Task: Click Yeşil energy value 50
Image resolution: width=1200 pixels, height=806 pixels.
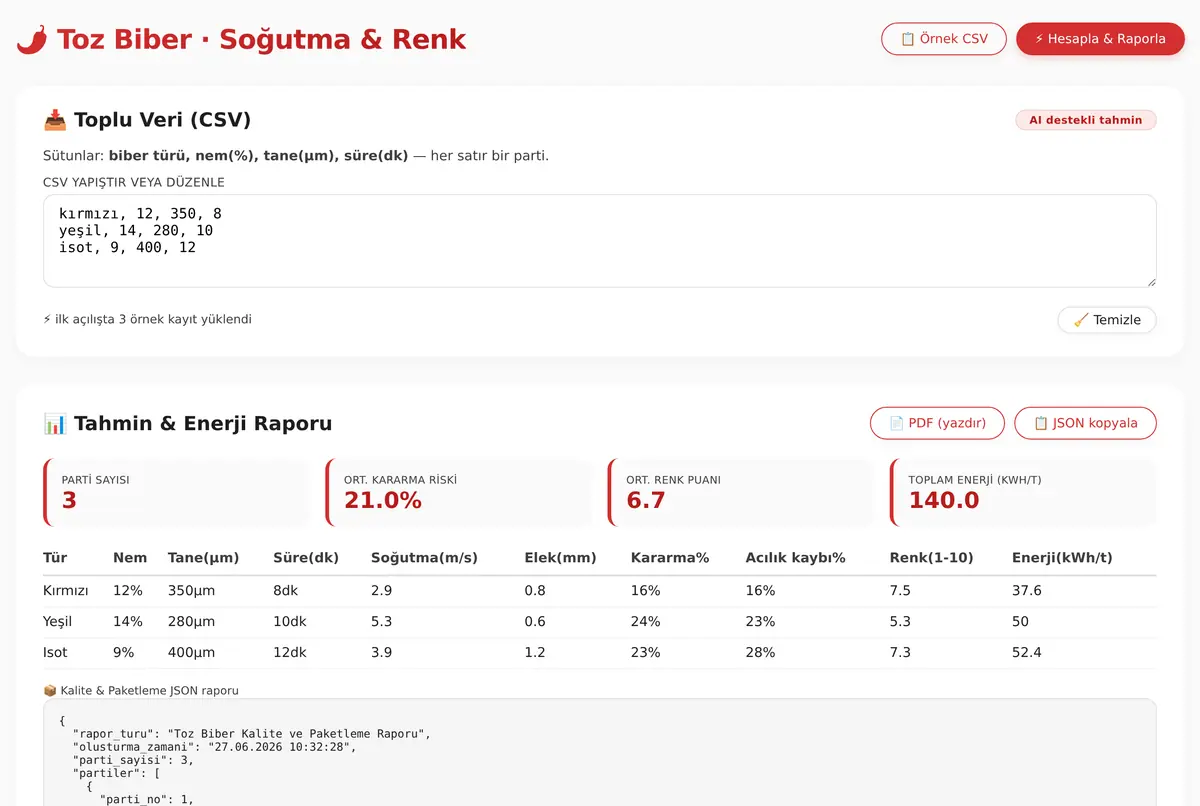Action: coord(1020,622)
